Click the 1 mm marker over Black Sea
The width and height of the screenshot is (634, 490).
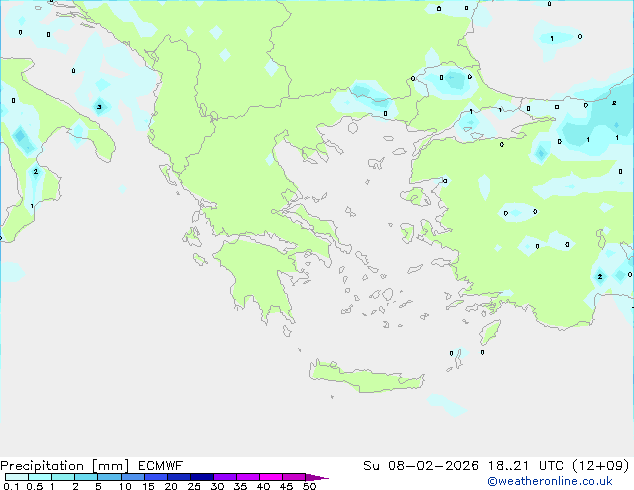551,38
